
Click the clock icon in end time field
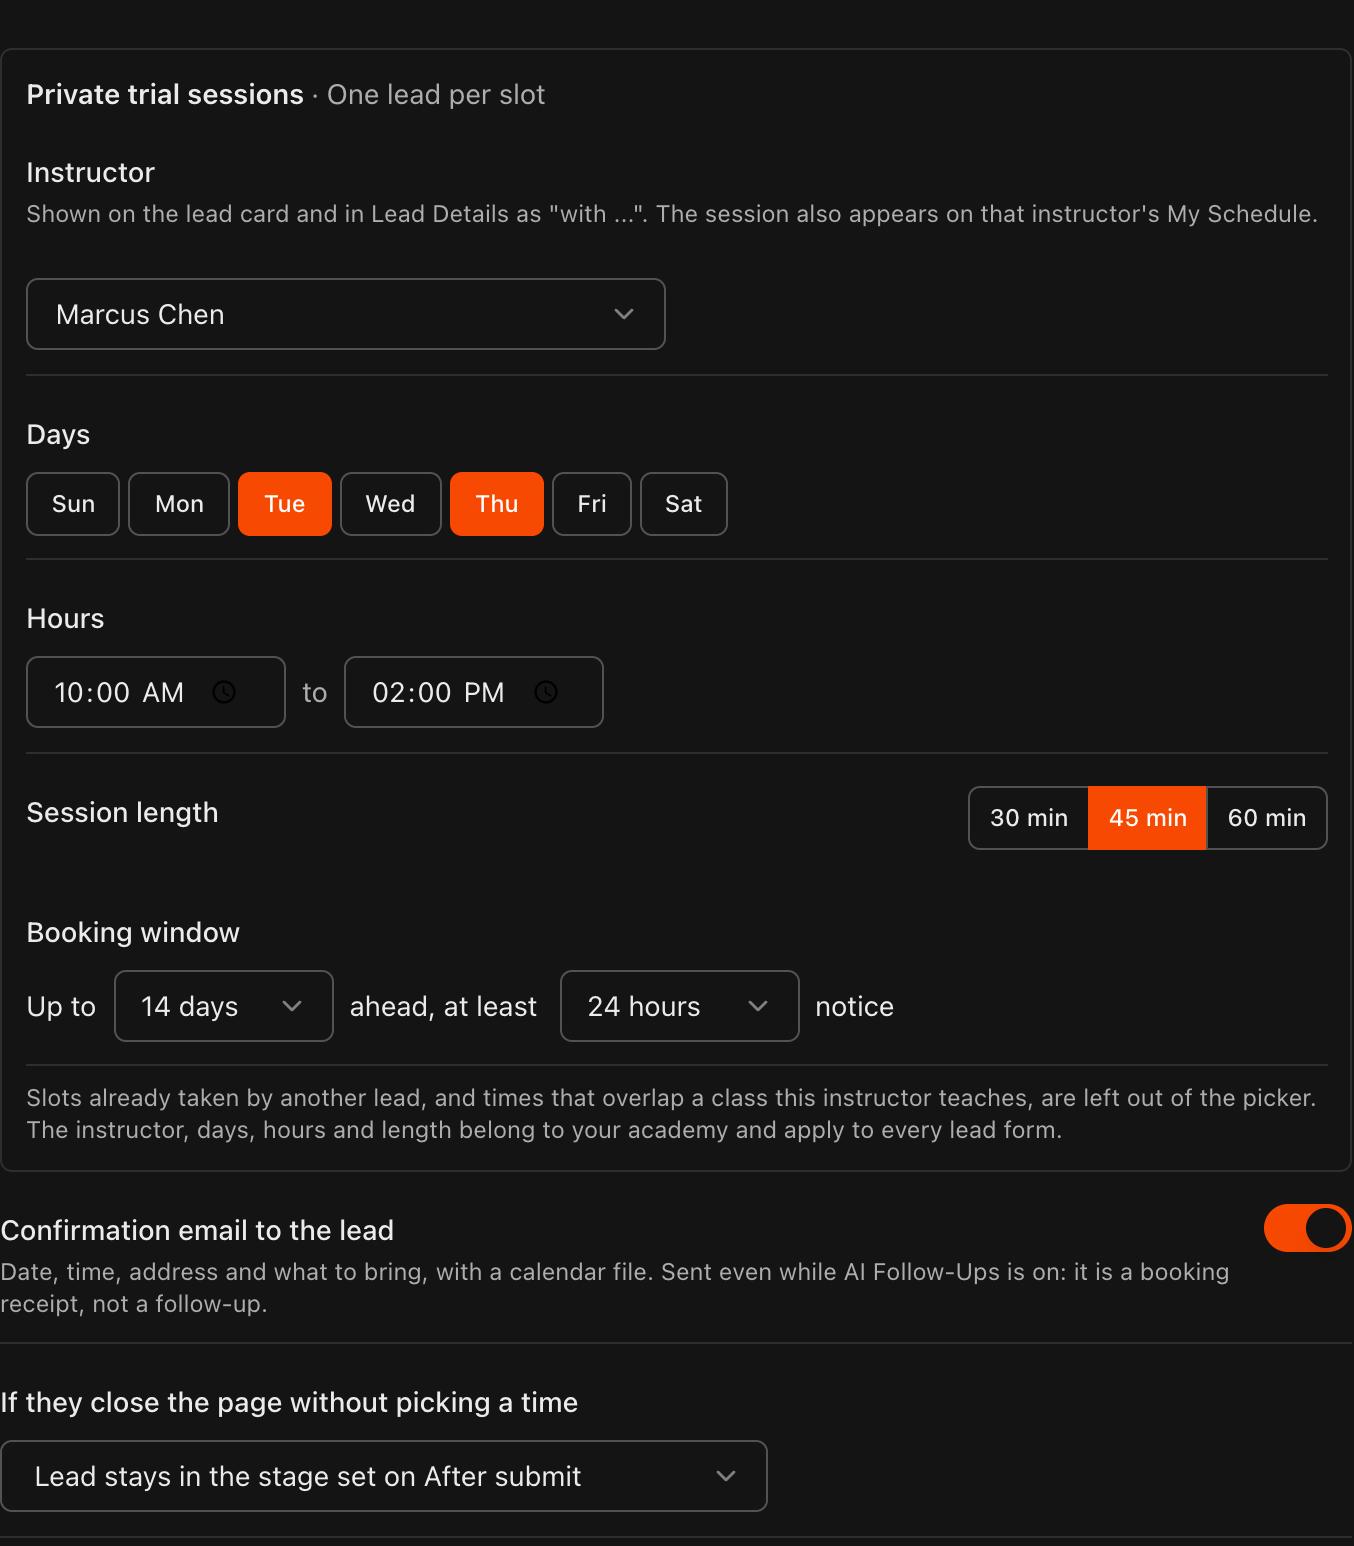546,692
